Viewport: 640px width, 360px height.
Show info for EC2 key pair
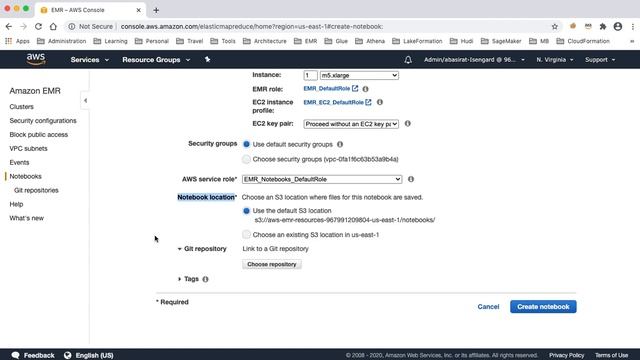pos(407,123)
